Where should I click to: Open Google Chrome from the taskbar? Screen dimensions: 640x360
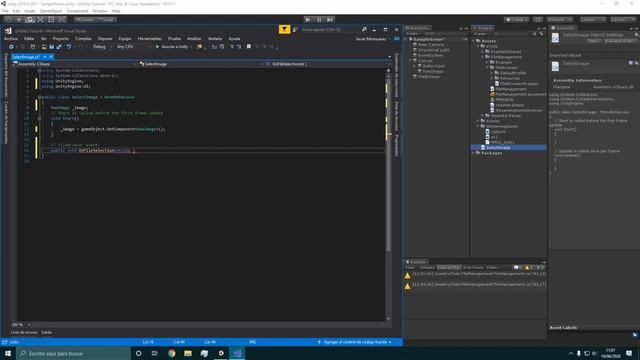(171, 353)
